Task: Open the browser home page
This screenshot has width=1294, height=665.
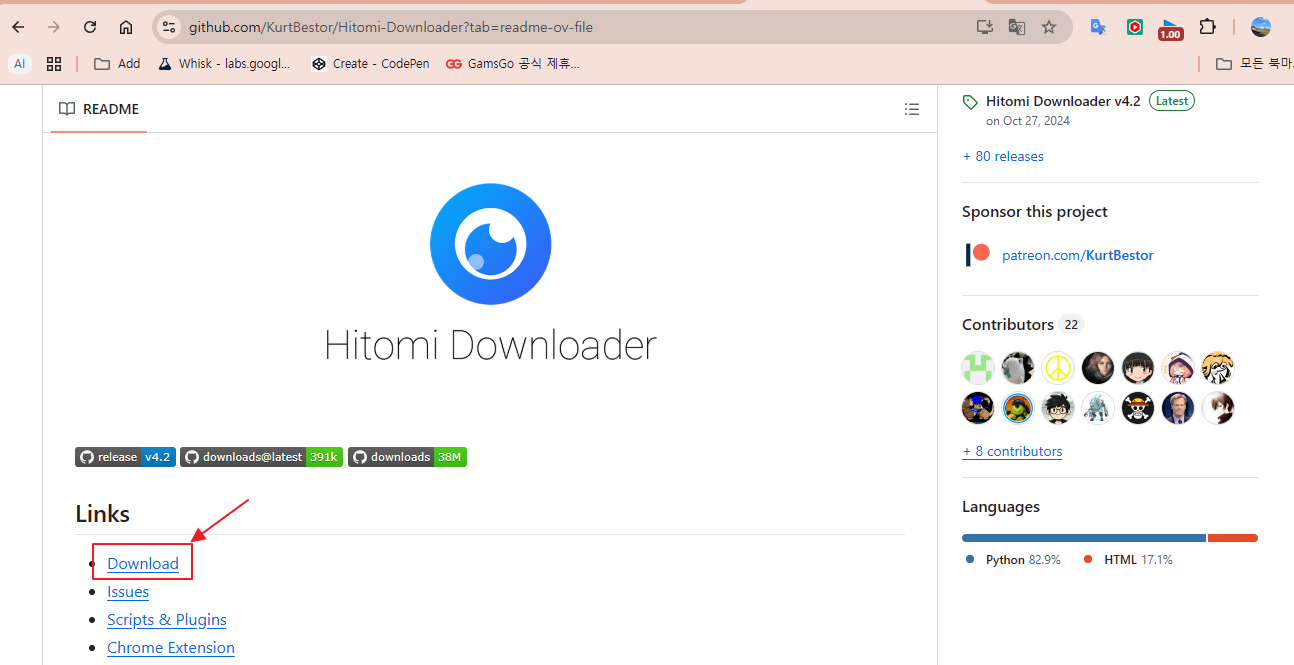Action: click(126, 27)
